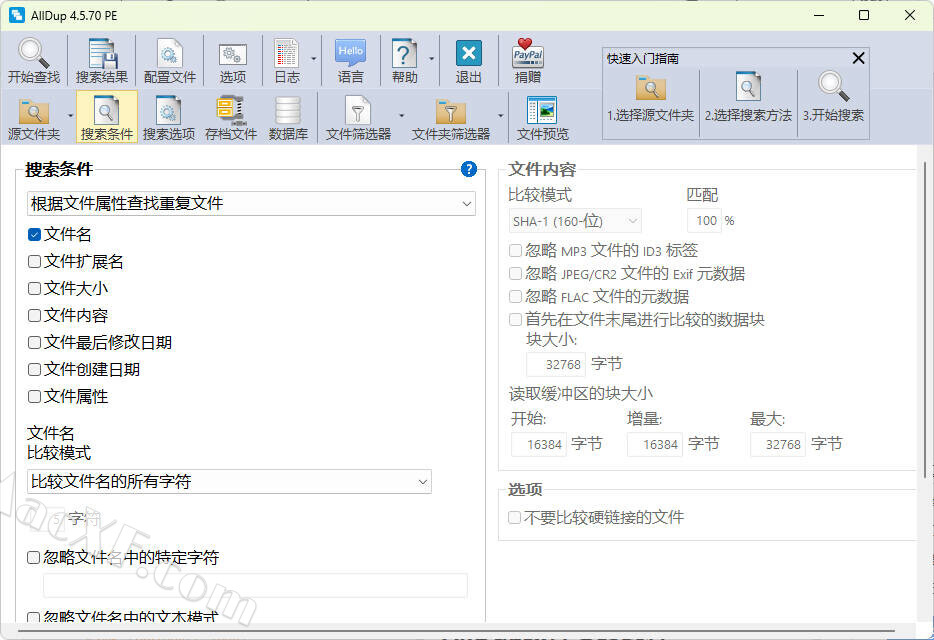Open the 数据库 panel
The height and width of the screenshot is (640, 934).
(x=288, y=119)
